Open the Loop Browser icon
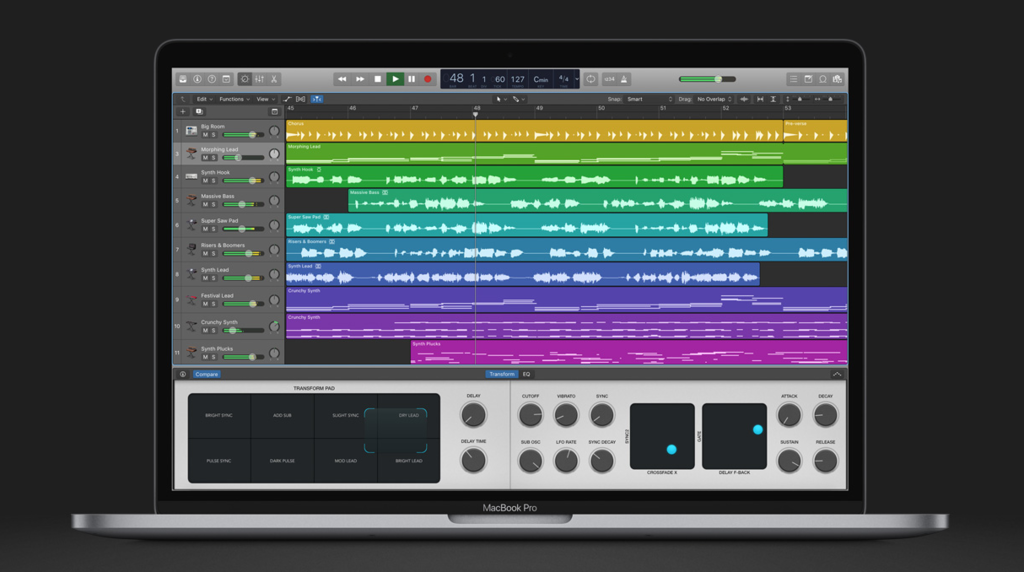The image size is (1024, 572). coord(823,79)
